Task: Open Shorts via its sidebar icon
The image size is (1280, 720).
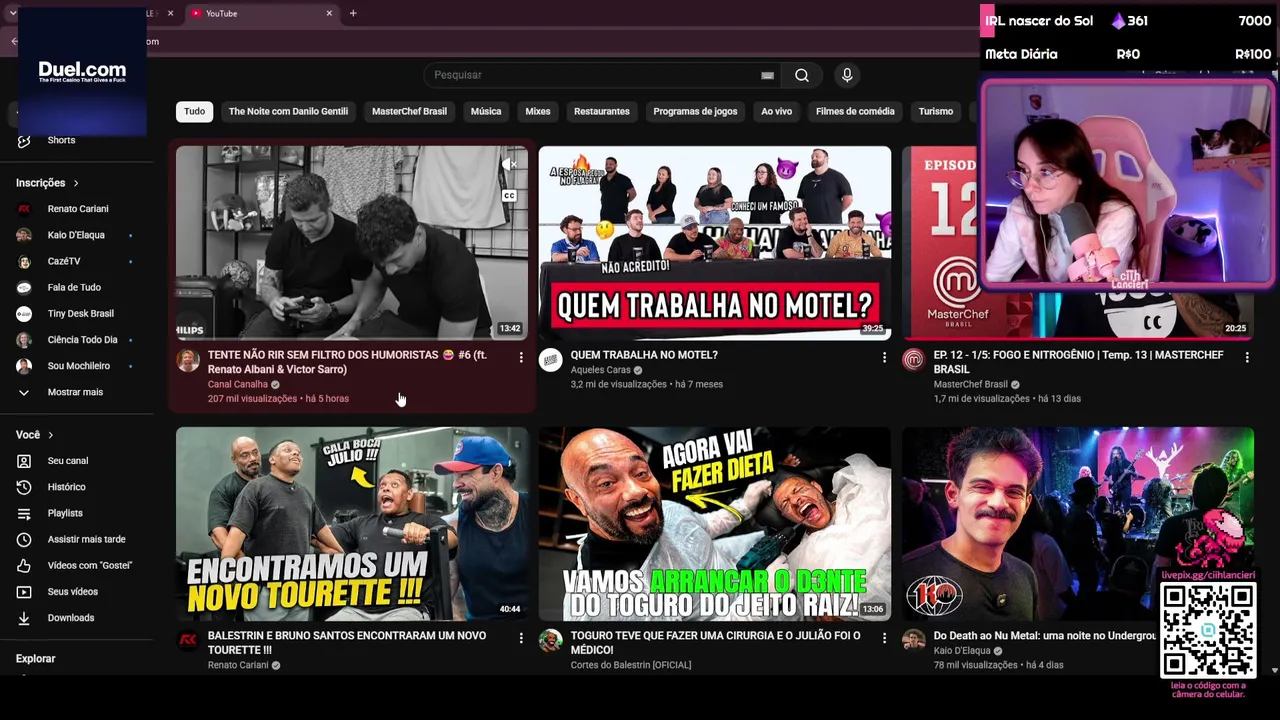Action: pyautogui.click(x=24, y=141)
